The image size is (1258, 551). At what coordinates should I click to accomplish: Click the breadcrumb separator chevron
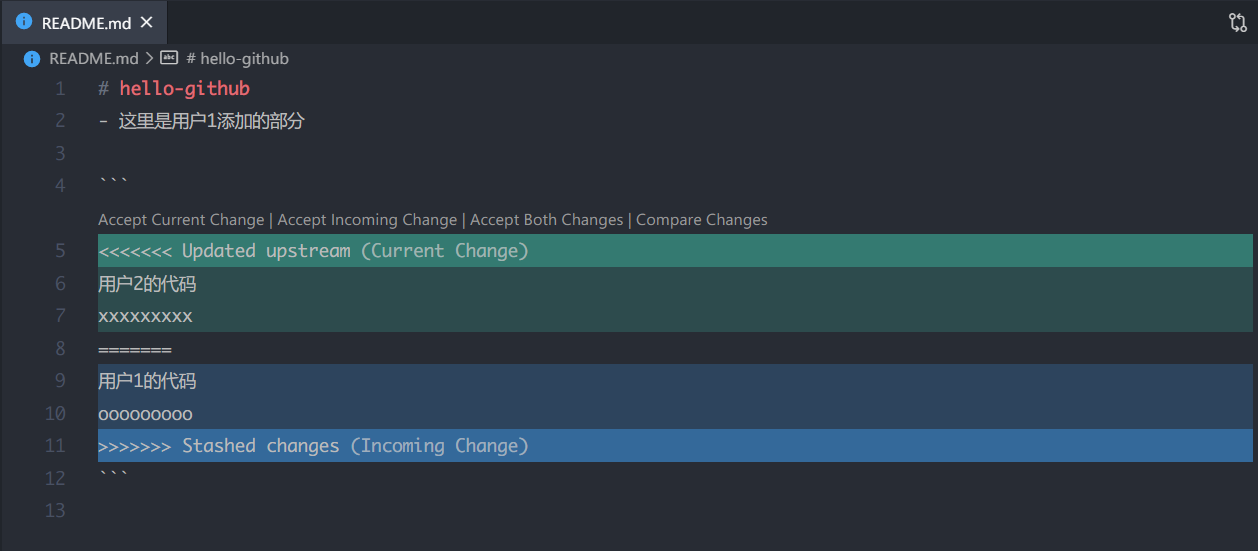pos(149,59)
